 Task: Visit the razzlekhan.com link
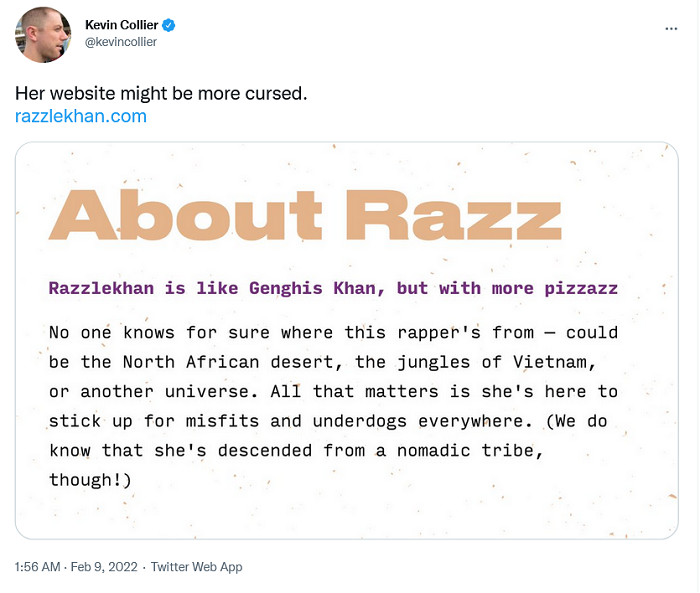pos(81,116)
